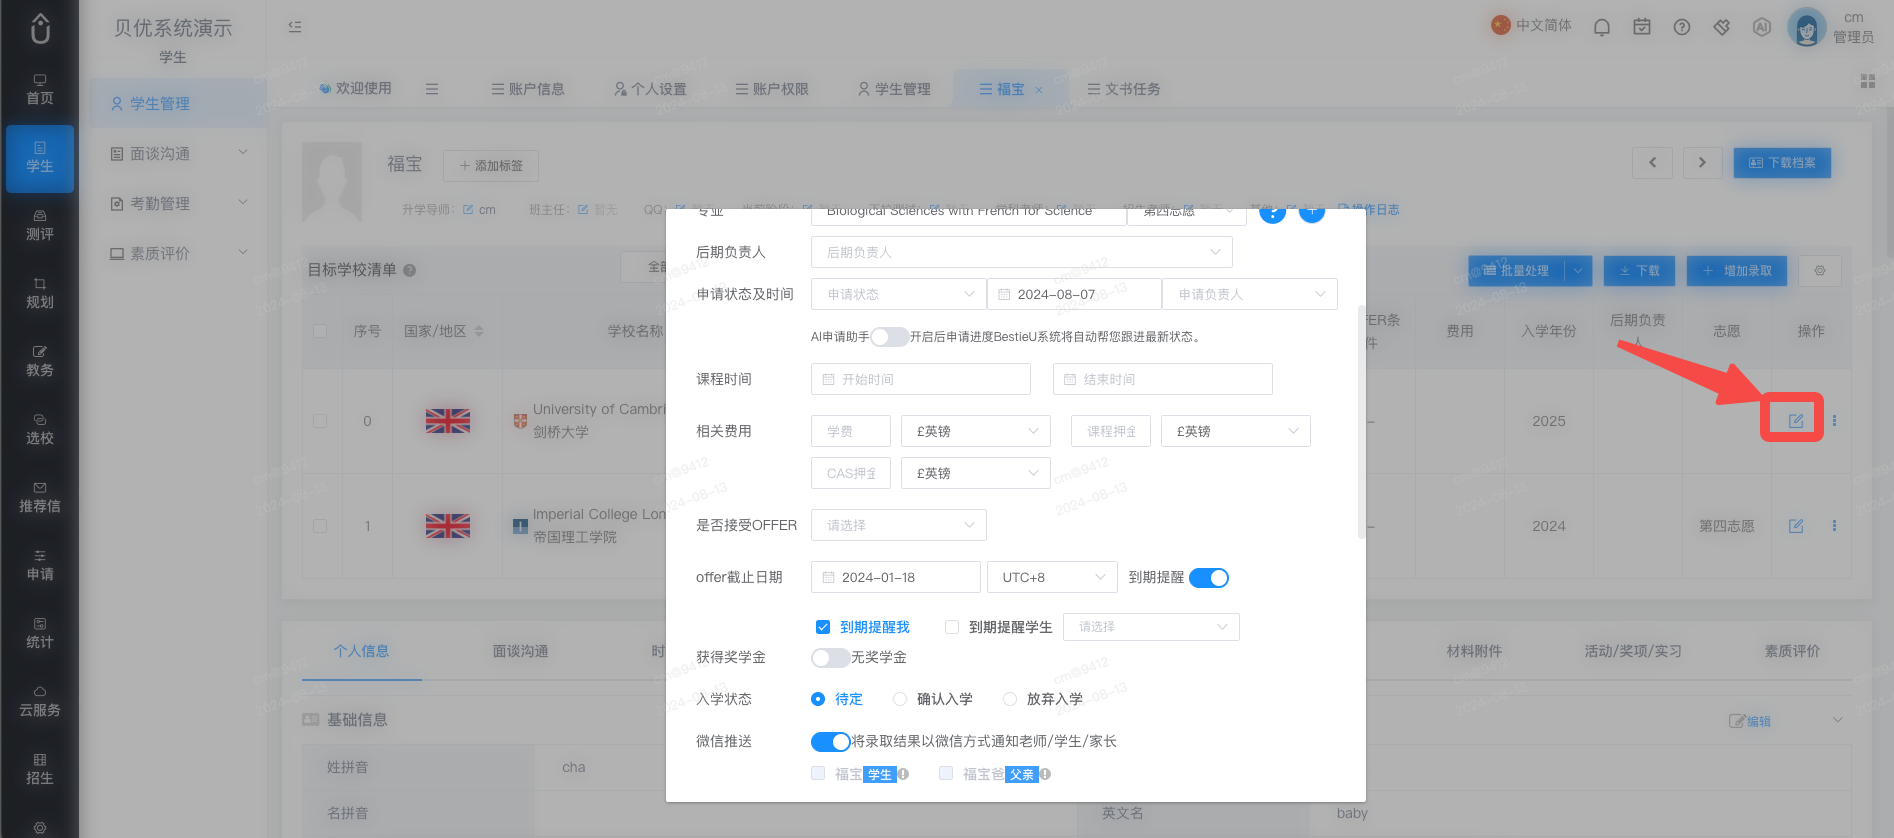The height and width of the screenshot is (838, 1894).
Task: Click the table settings gear icon
Action: tap(1820, 271)
